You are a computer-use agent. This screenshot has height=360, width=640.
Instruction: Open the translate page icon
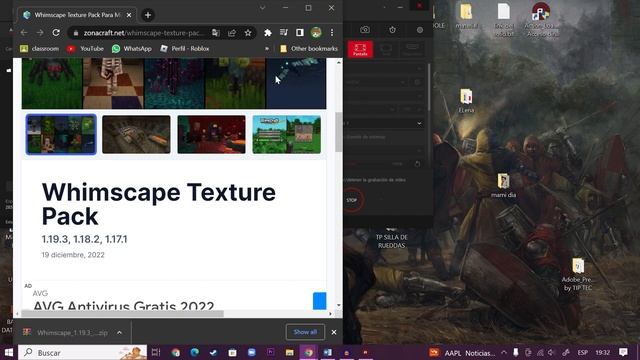(x=216, y=33)
